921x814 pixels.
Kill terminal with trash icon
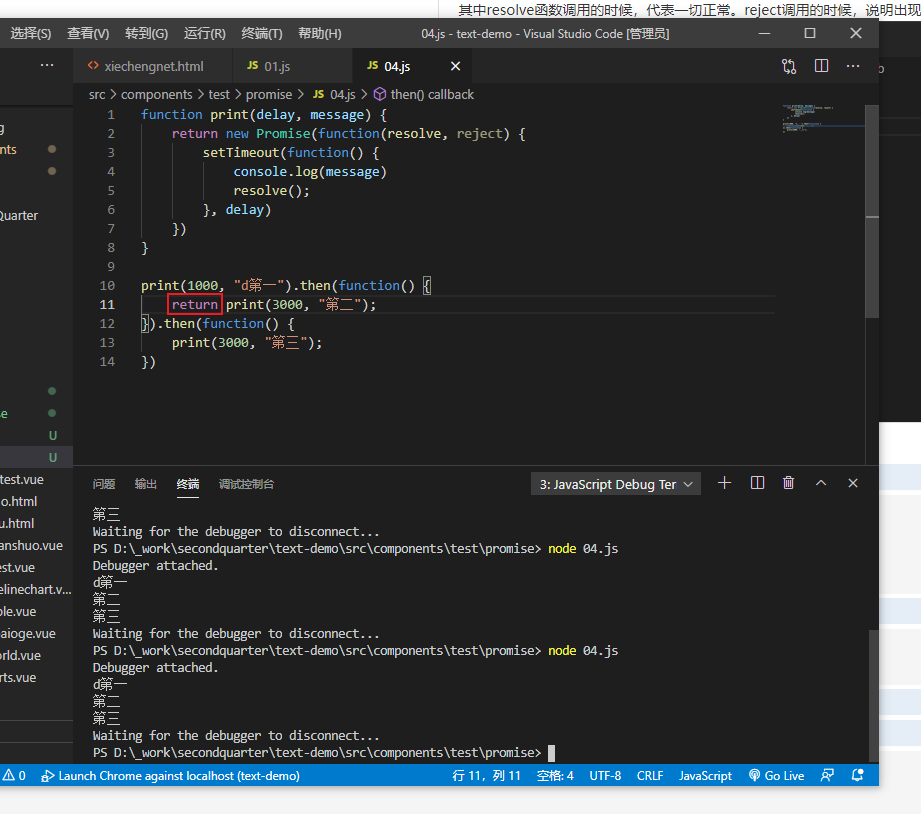tap(788, 483)
